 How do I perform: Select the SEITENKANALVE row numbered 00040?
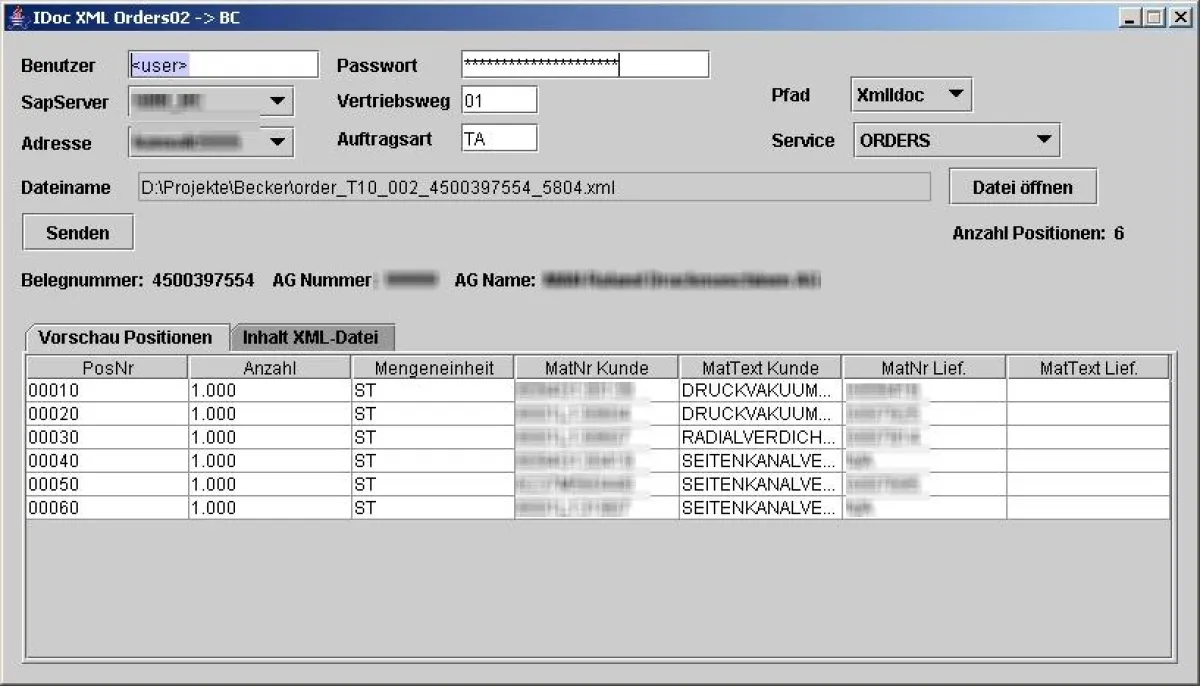pyautogui.click(x=105, y=461)
